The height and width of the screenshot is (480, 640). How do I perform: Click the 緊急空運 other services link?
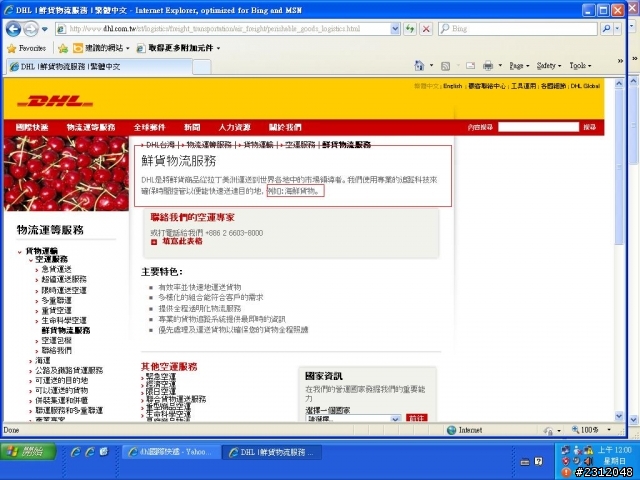coord(161,377)
